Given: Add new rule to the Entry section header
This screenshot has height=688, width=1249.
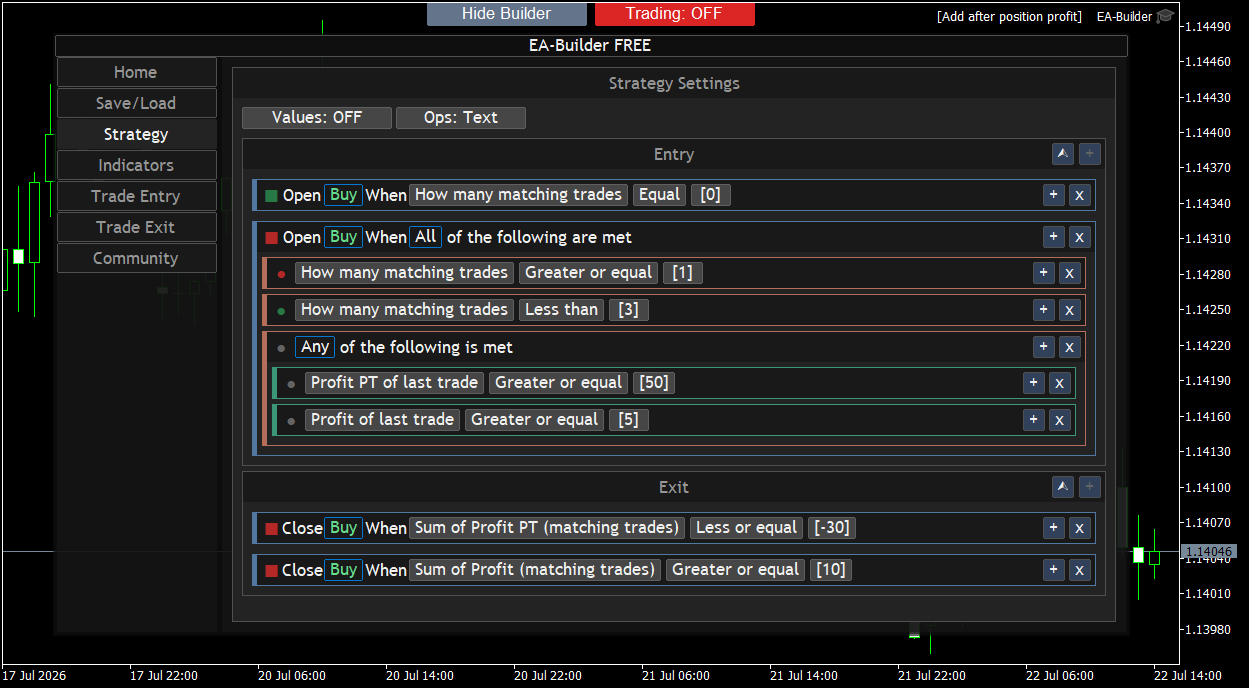Looking at the screenshot, I should point(1089,154).
